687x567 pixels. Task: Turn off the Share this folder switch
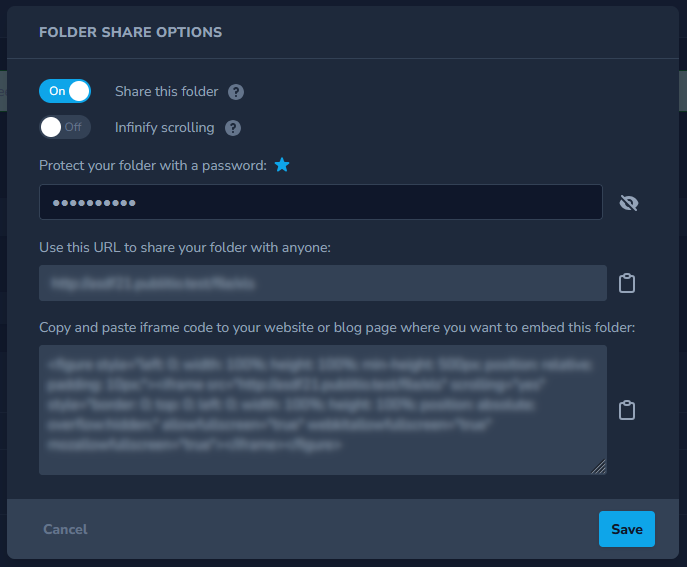click(65, 91)
